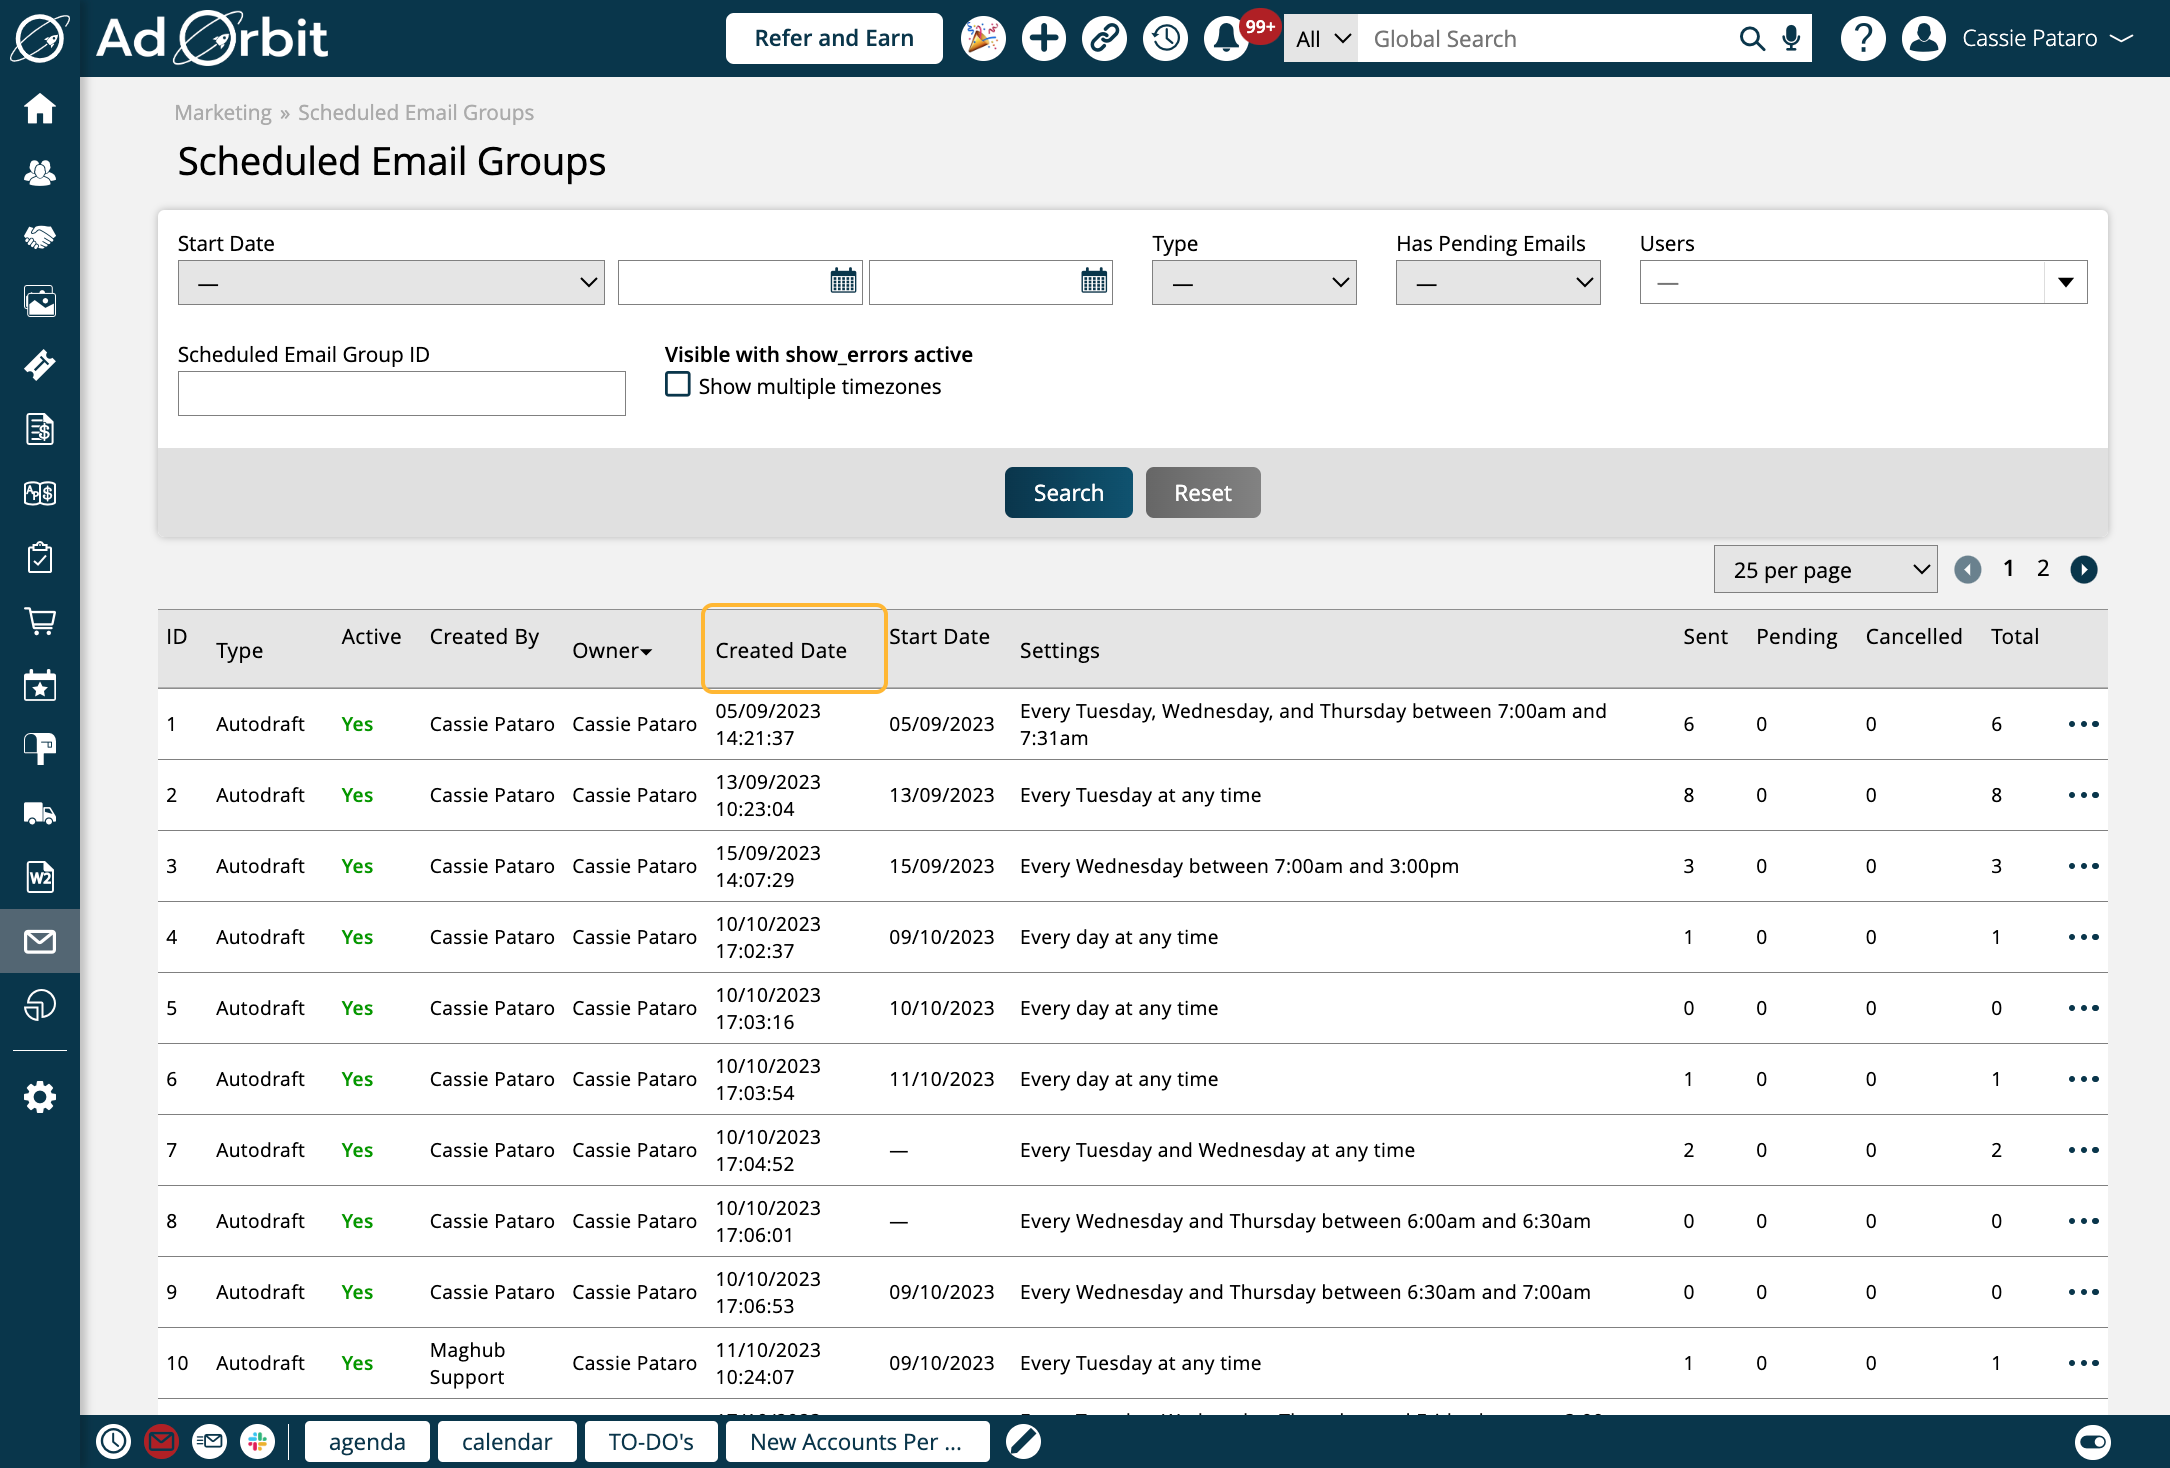Open the Has Pending Emails dropdown

coord(1497,282)
